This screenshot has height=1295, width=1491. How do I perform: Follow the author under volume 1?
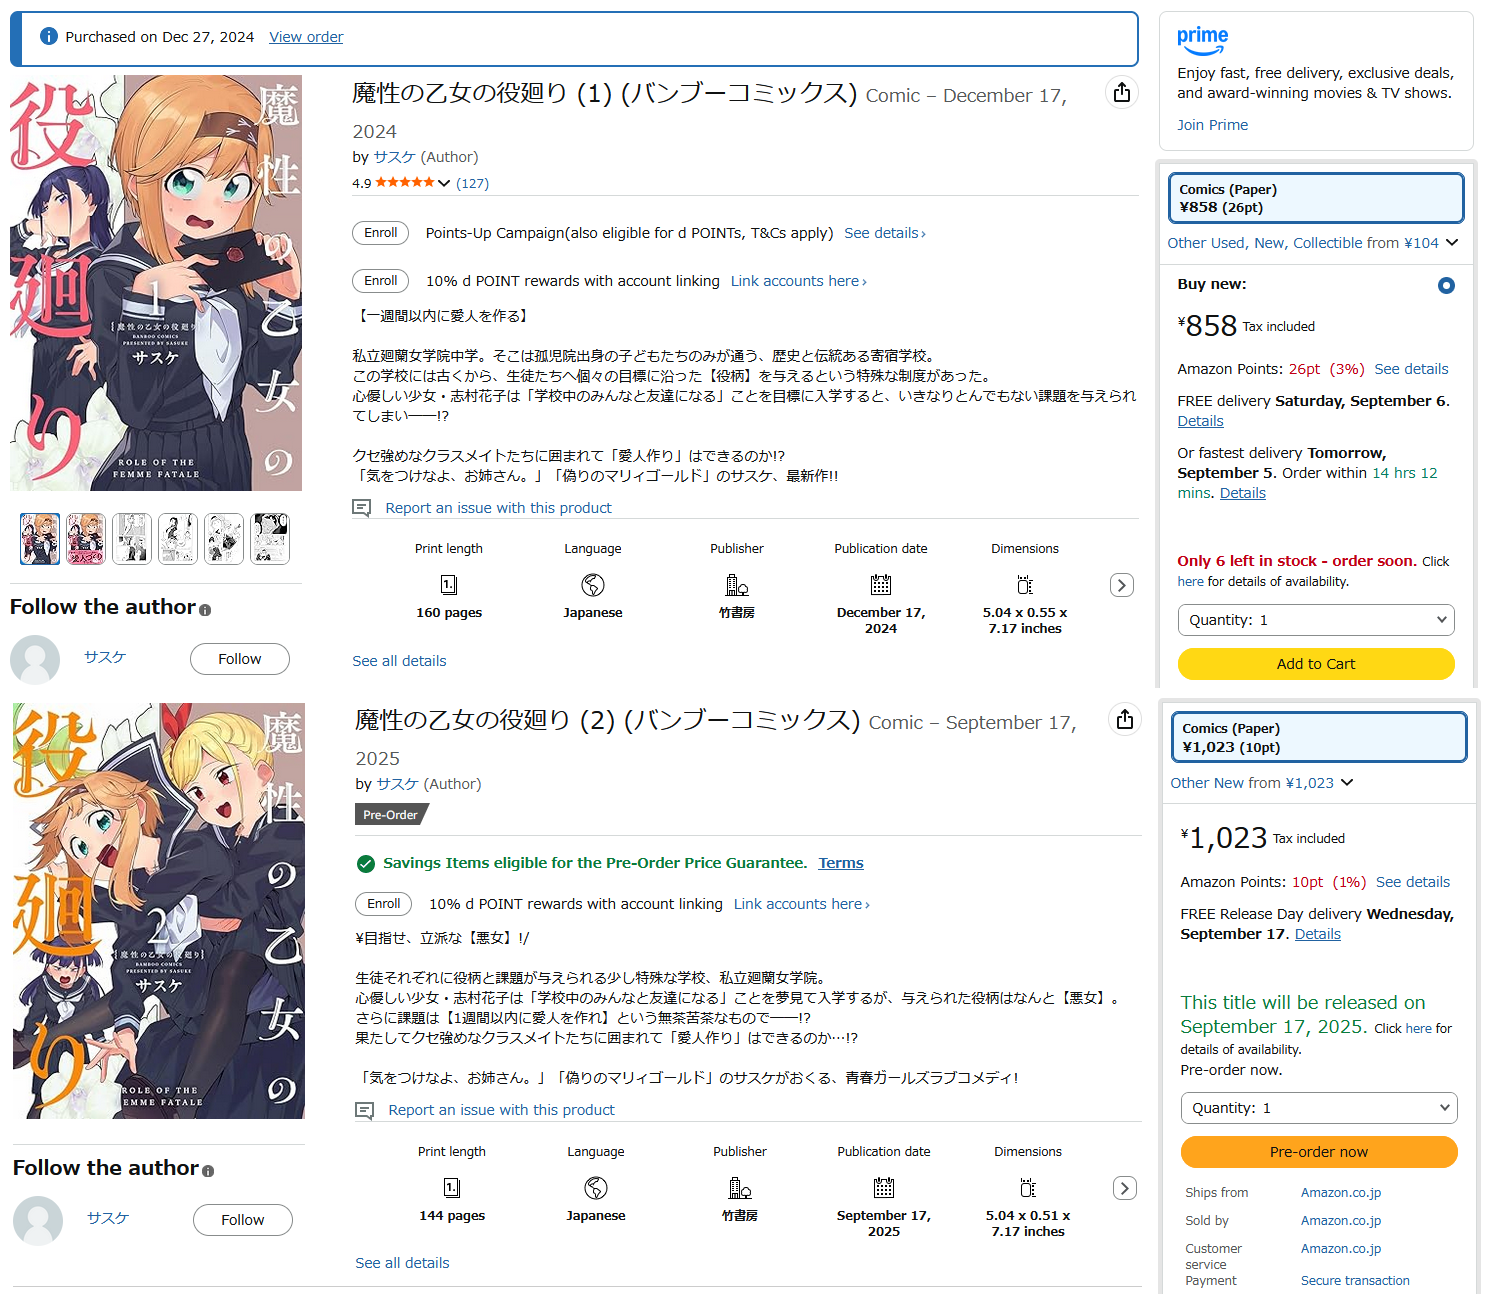click(x=240, y=659)
